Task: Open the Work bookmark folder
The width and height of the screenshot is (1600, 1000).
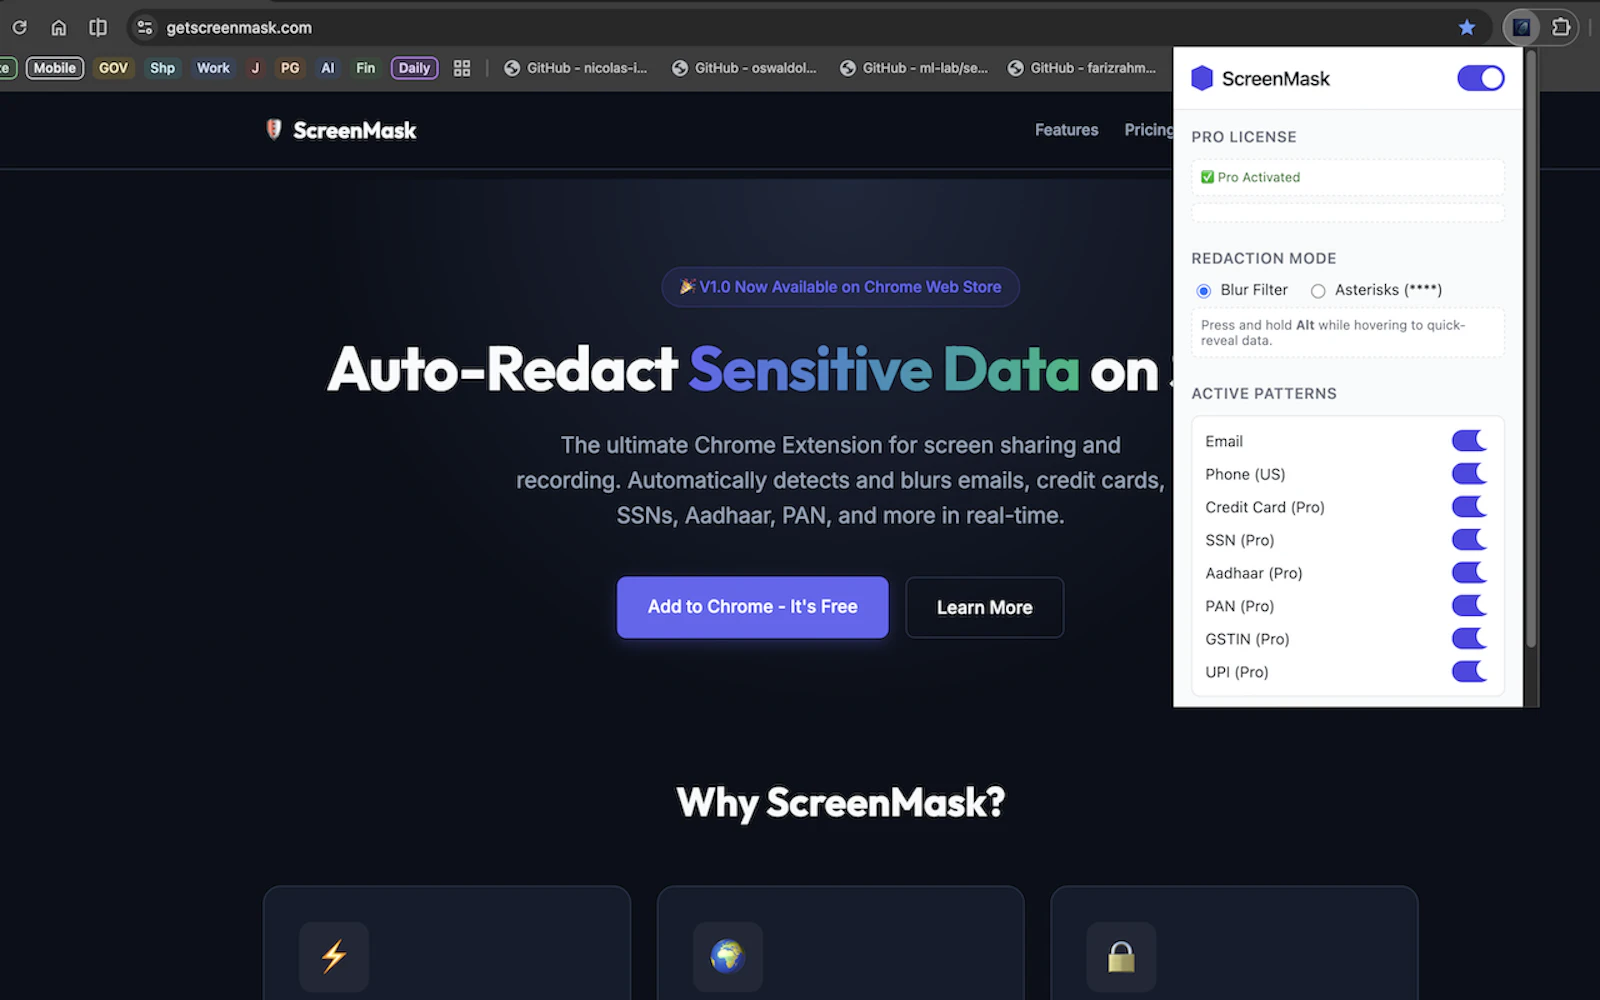Action: 213,68
